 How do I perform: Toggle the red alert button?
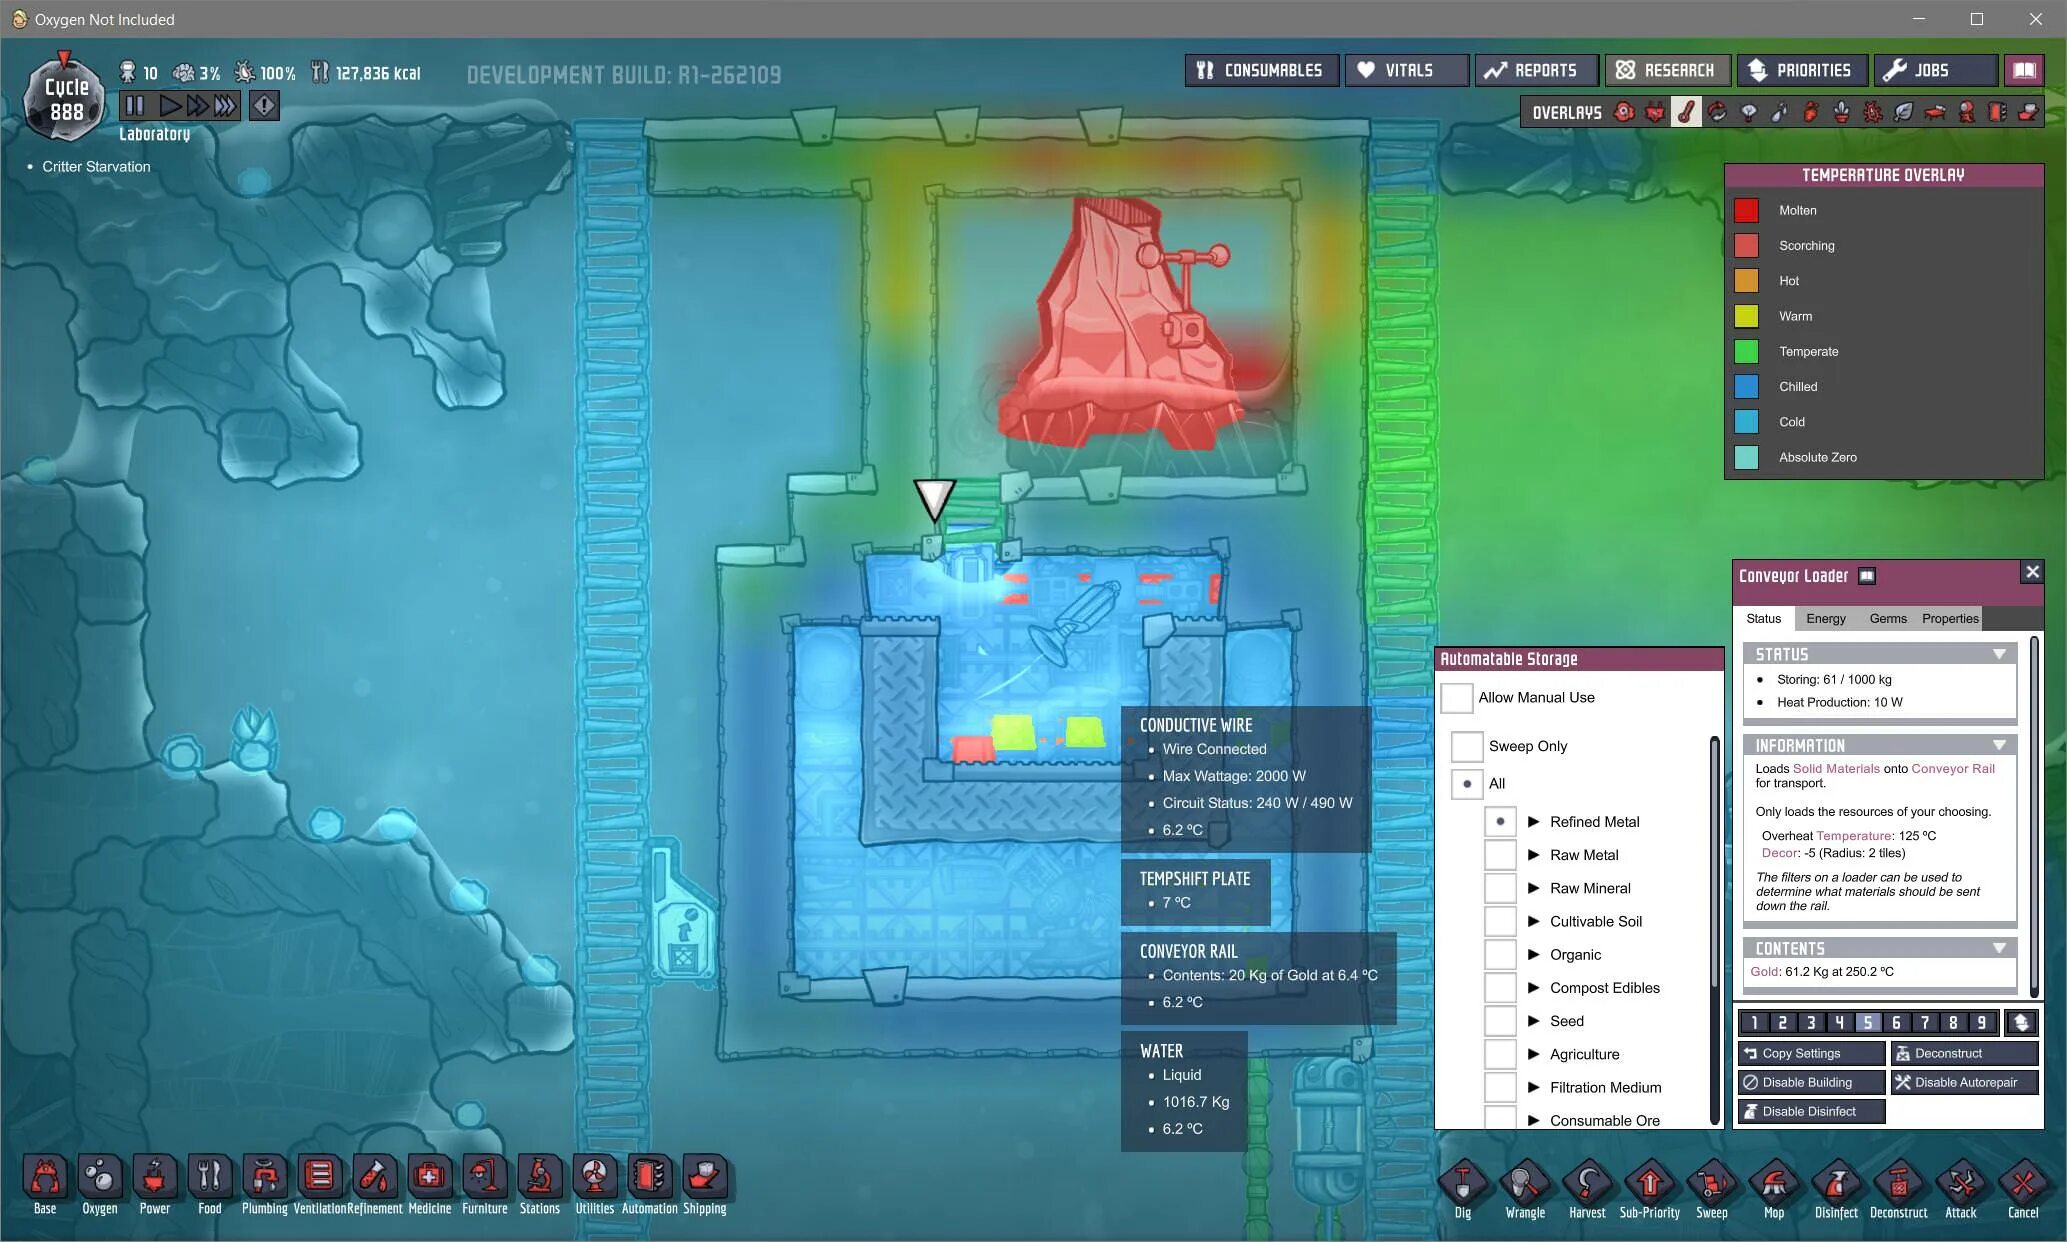[x=264, y=105]
